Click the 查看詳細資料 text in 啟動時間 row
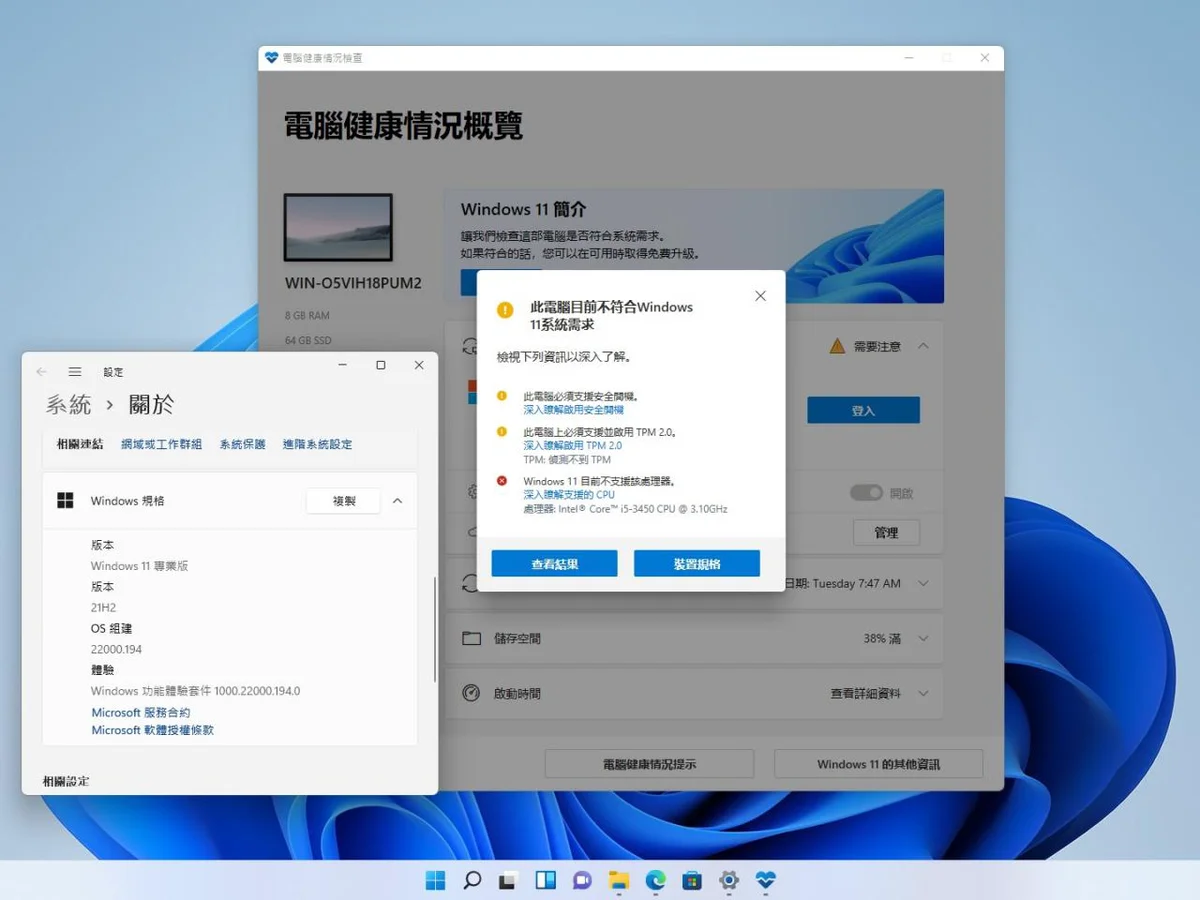The width and height of the screenshot is (1200, 900). click(865, 693)
